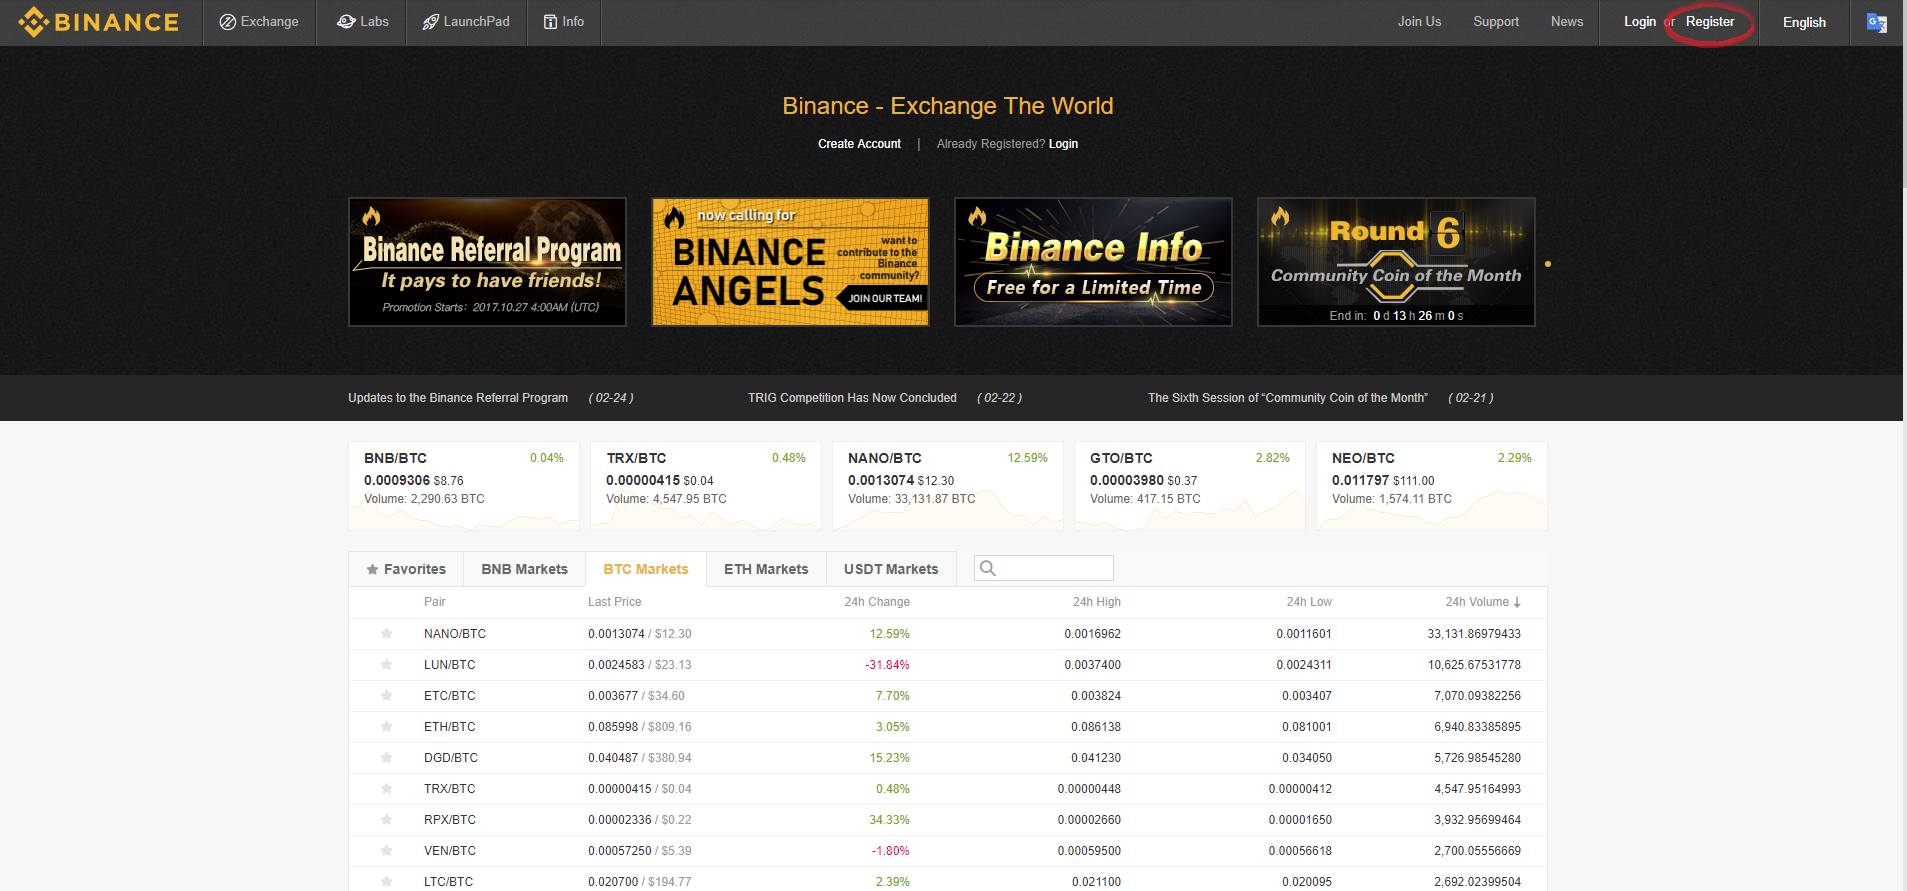1907x891 pixels.
Task: Click the Login link in header
Action: pyautogui.click(x=1640, y=22)
